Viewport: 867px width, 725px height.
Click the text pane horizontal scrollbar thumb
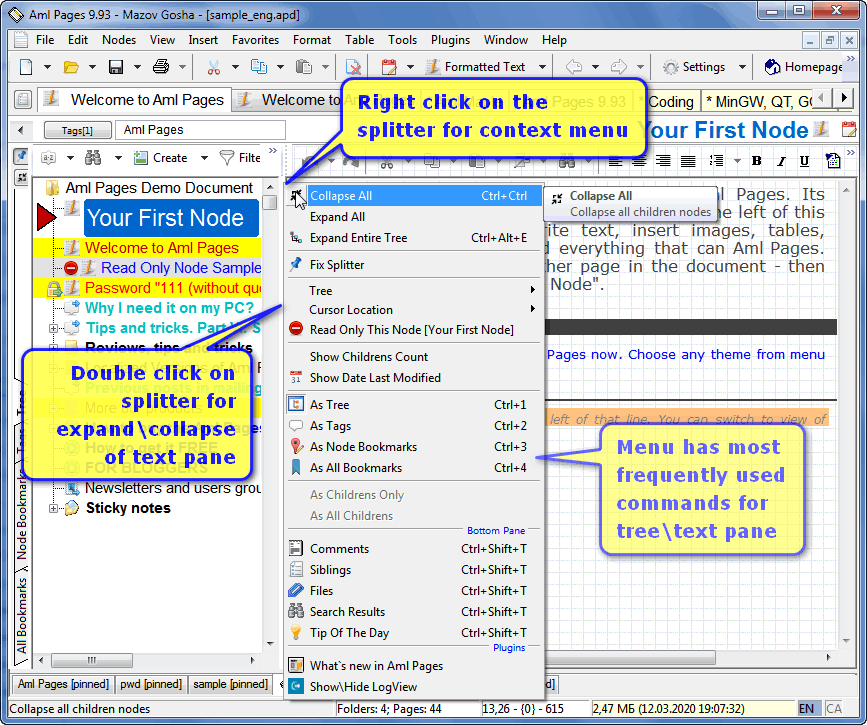pos(630,658)
